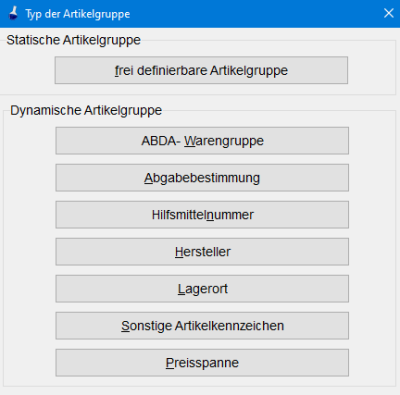Create dynamic group by manufacturer

coord(202,252)
